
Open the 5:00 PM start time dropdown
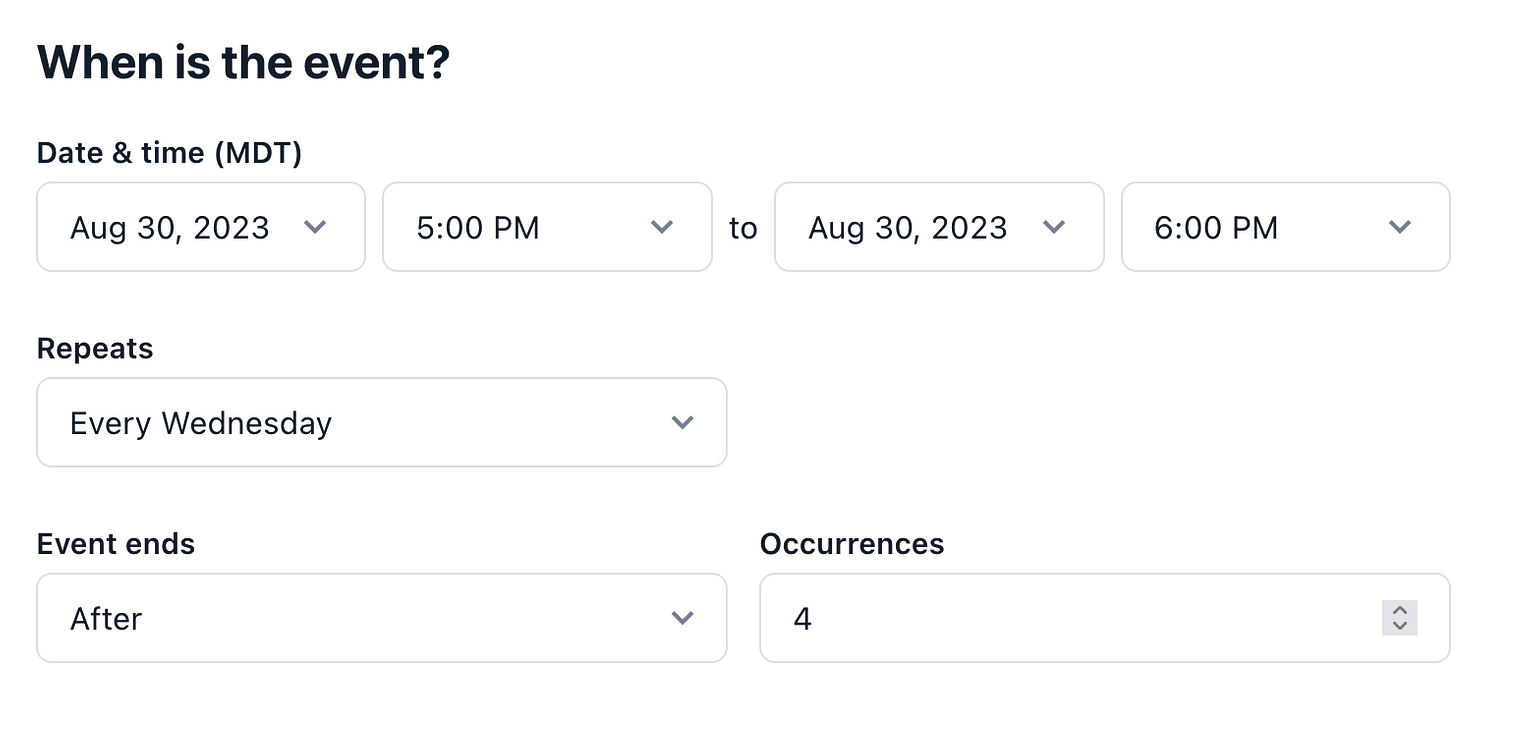coord(547,228)
